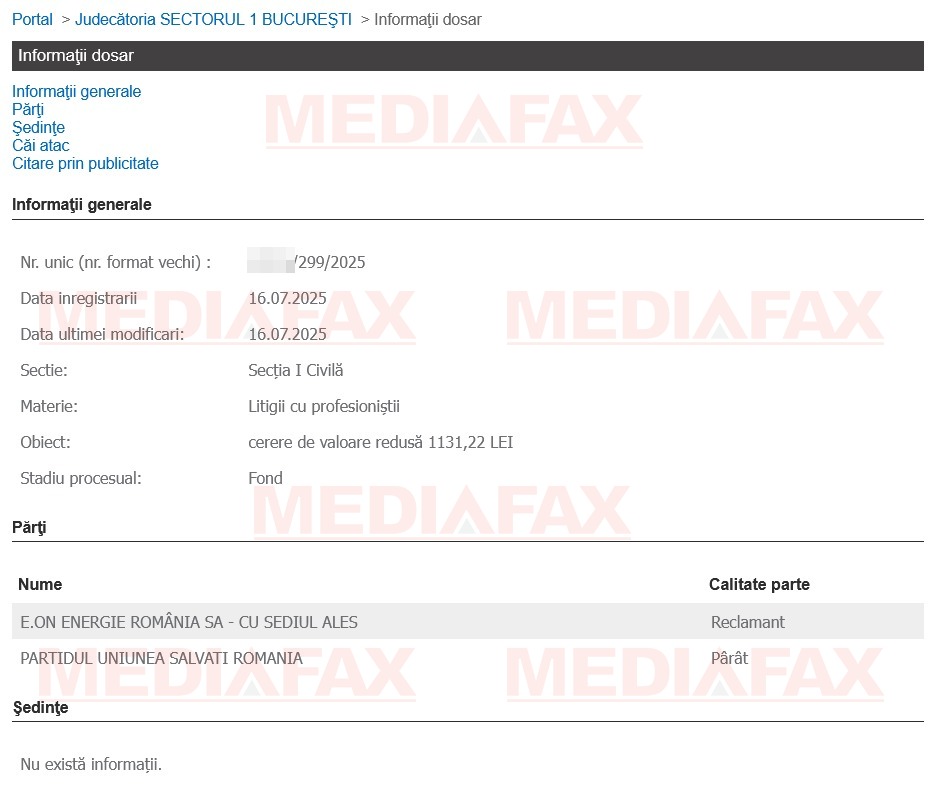Image resolution: width=939 pixels, height=795 pixels.
Task: Follow the Şedinţe navigation link
Action: [x=38, y=128]
